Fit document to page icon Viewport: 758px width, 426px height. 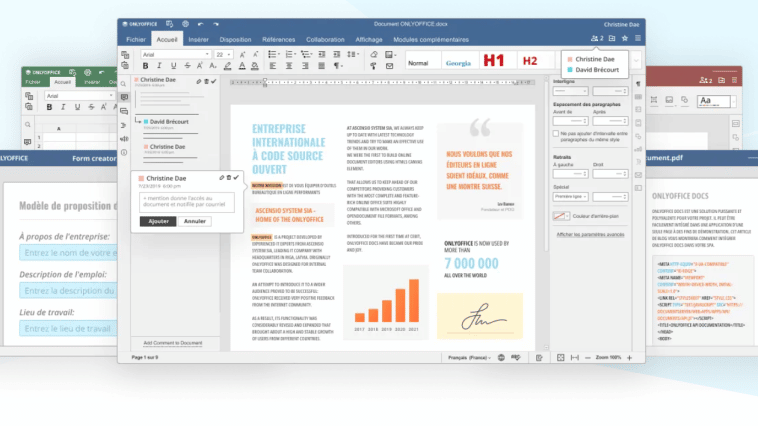(x=560, y=358)
